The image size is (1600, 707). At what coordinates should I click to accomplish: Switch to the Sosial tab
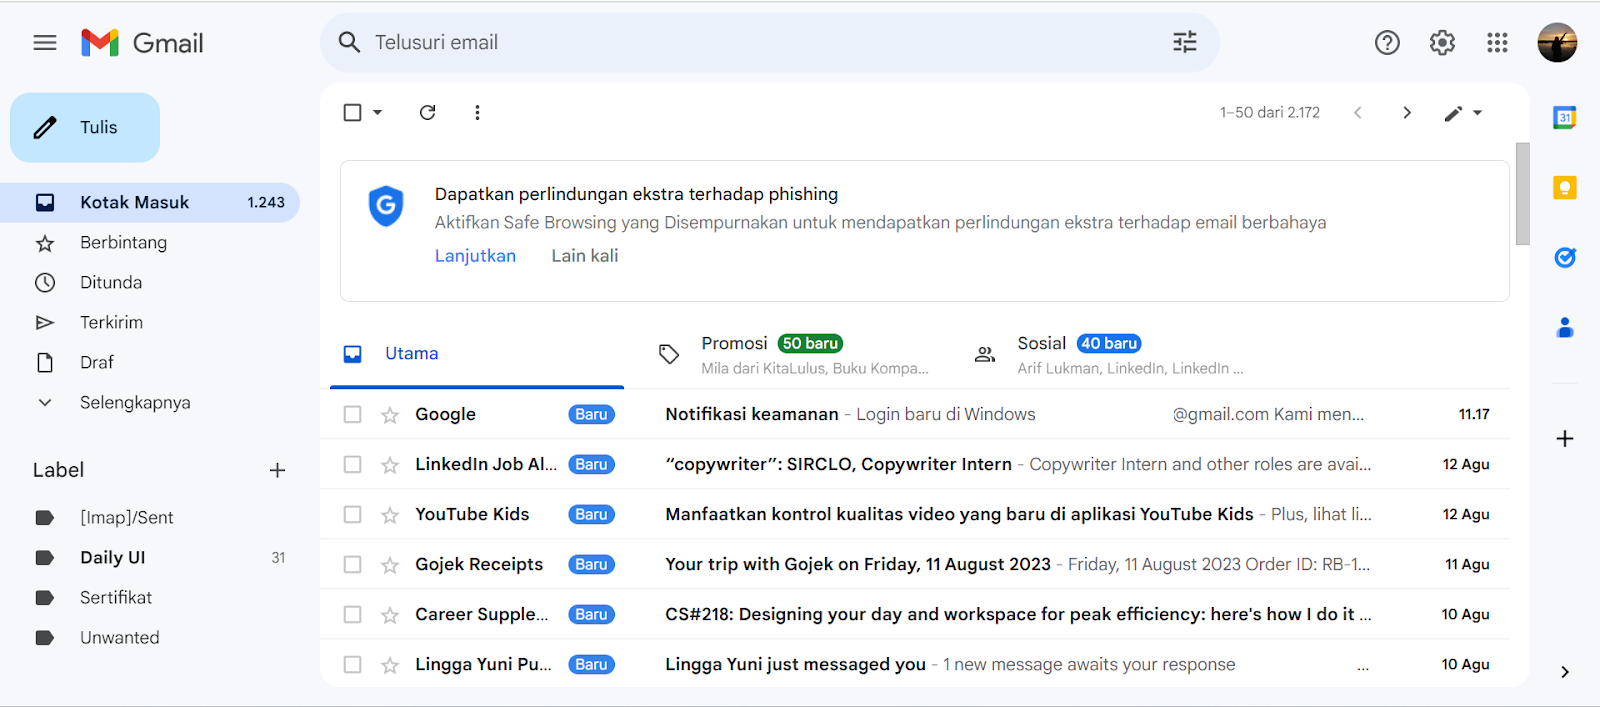click(x=1109, y=354)
